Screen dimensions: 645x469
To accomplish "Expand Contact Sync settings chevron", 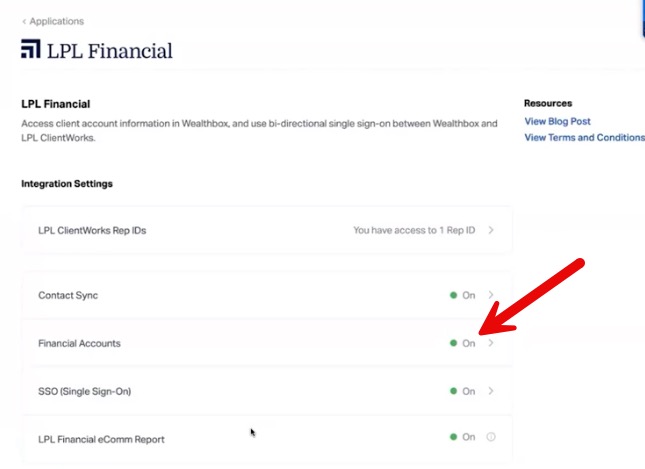I will (x=491, y=296).
